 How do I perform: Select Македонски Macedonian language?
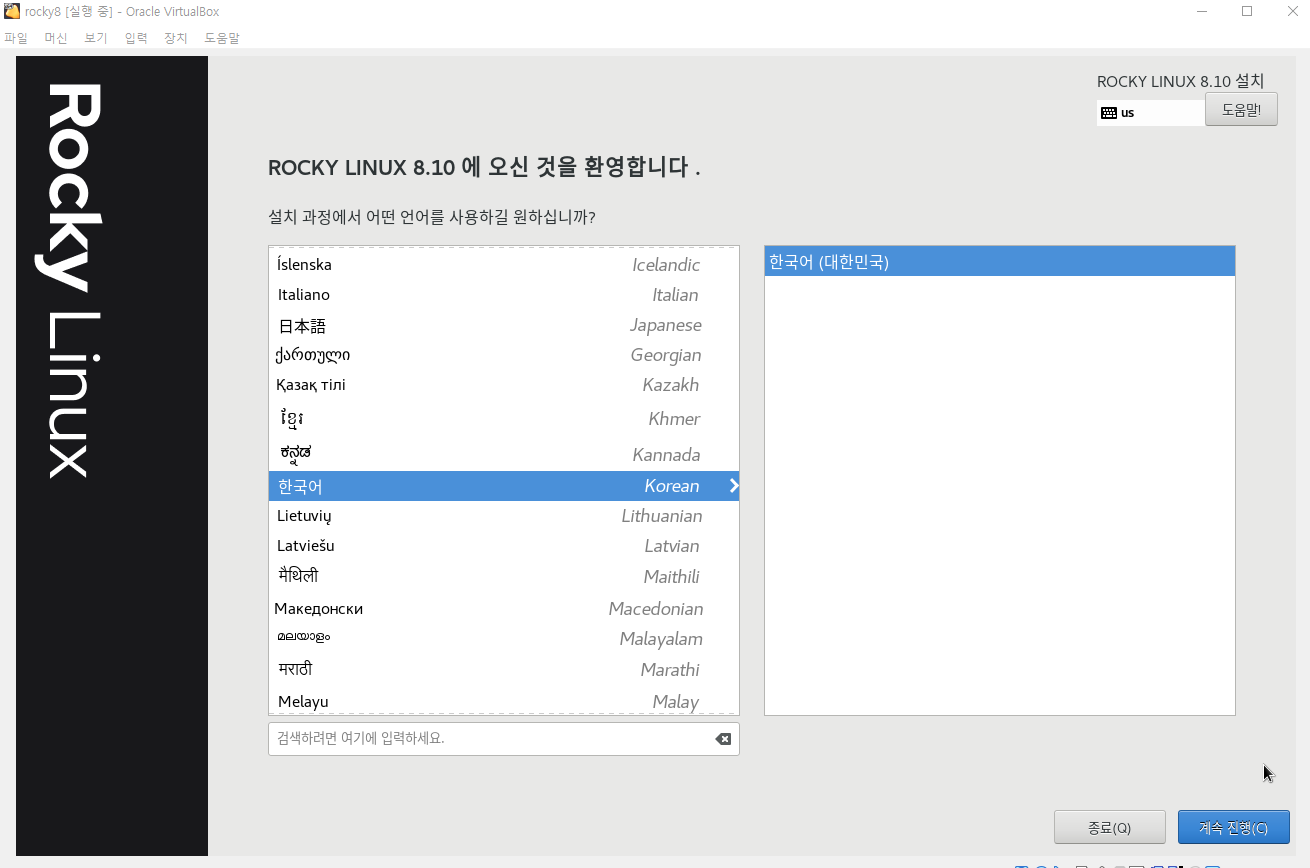(x=504, y=608)
